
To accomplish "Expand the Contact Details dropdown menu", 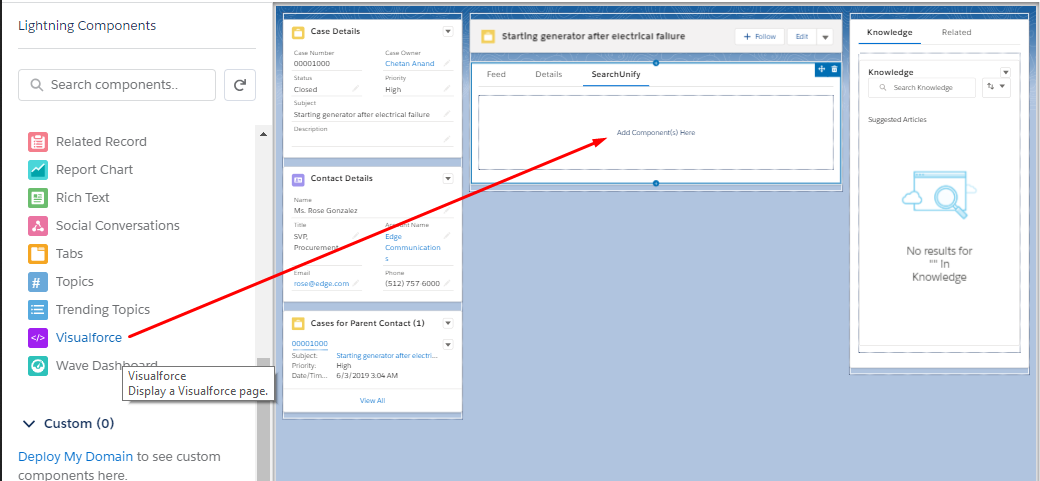I will pyautogui.click(x=448, y=179).
